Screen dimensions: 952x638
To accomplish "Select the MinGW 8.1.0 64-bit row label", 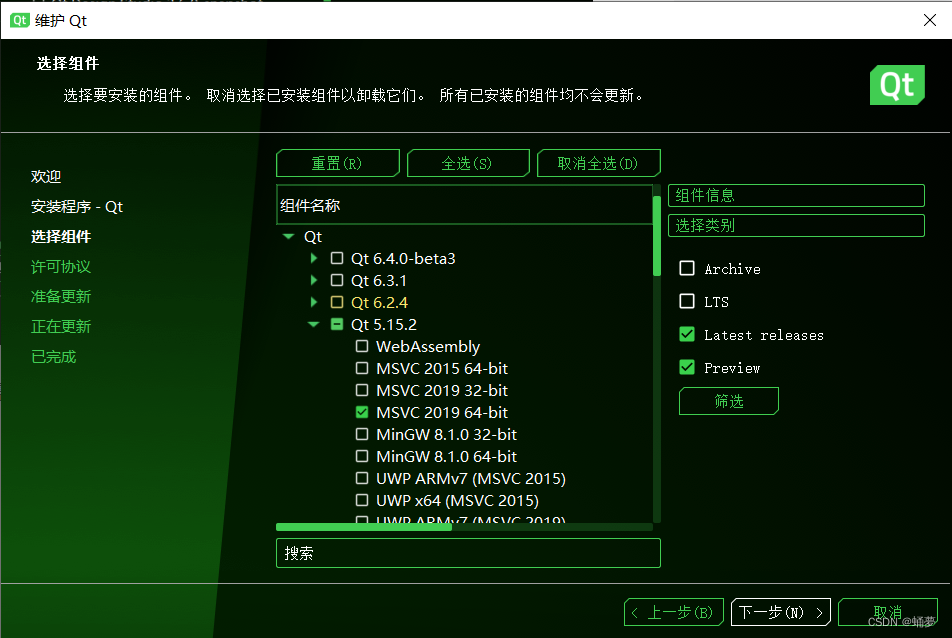I will pos(446,456).
